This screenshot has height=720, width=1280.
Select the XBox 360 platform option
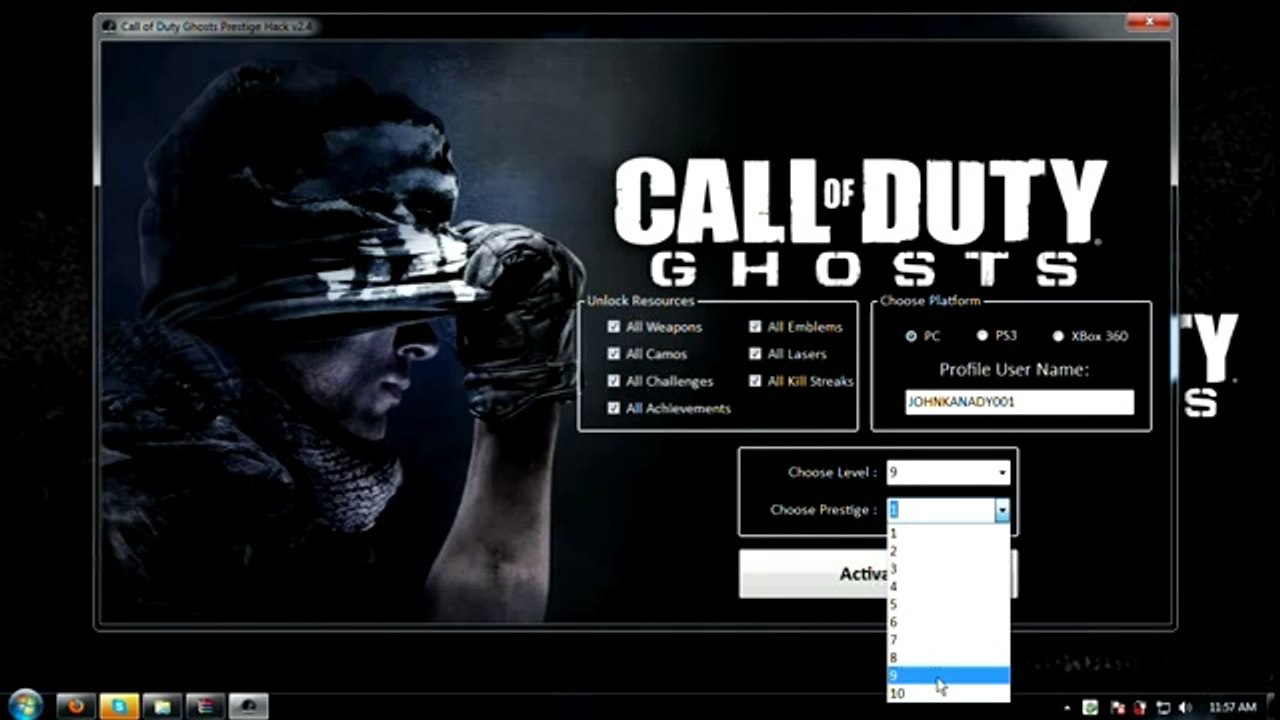1058,336
